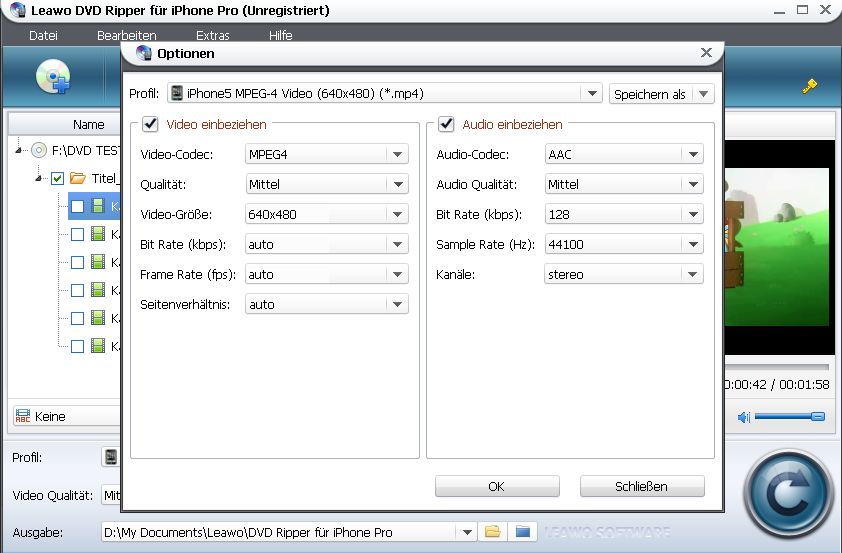Check the third chapter checkbox
This screenshot has width=842, height=553.
click(x=77, y=263)
